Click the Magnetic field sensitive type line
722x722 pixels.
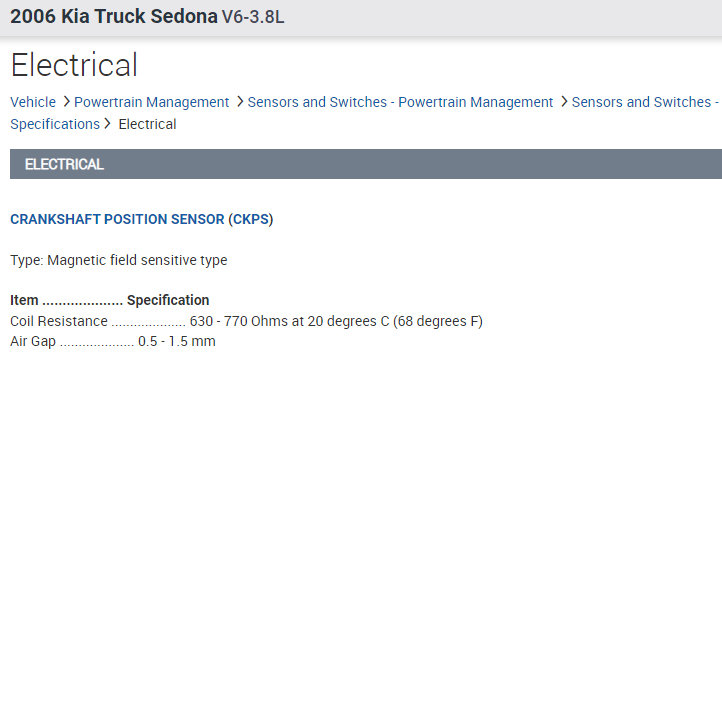pyautogui.click(x=119, y=260)
